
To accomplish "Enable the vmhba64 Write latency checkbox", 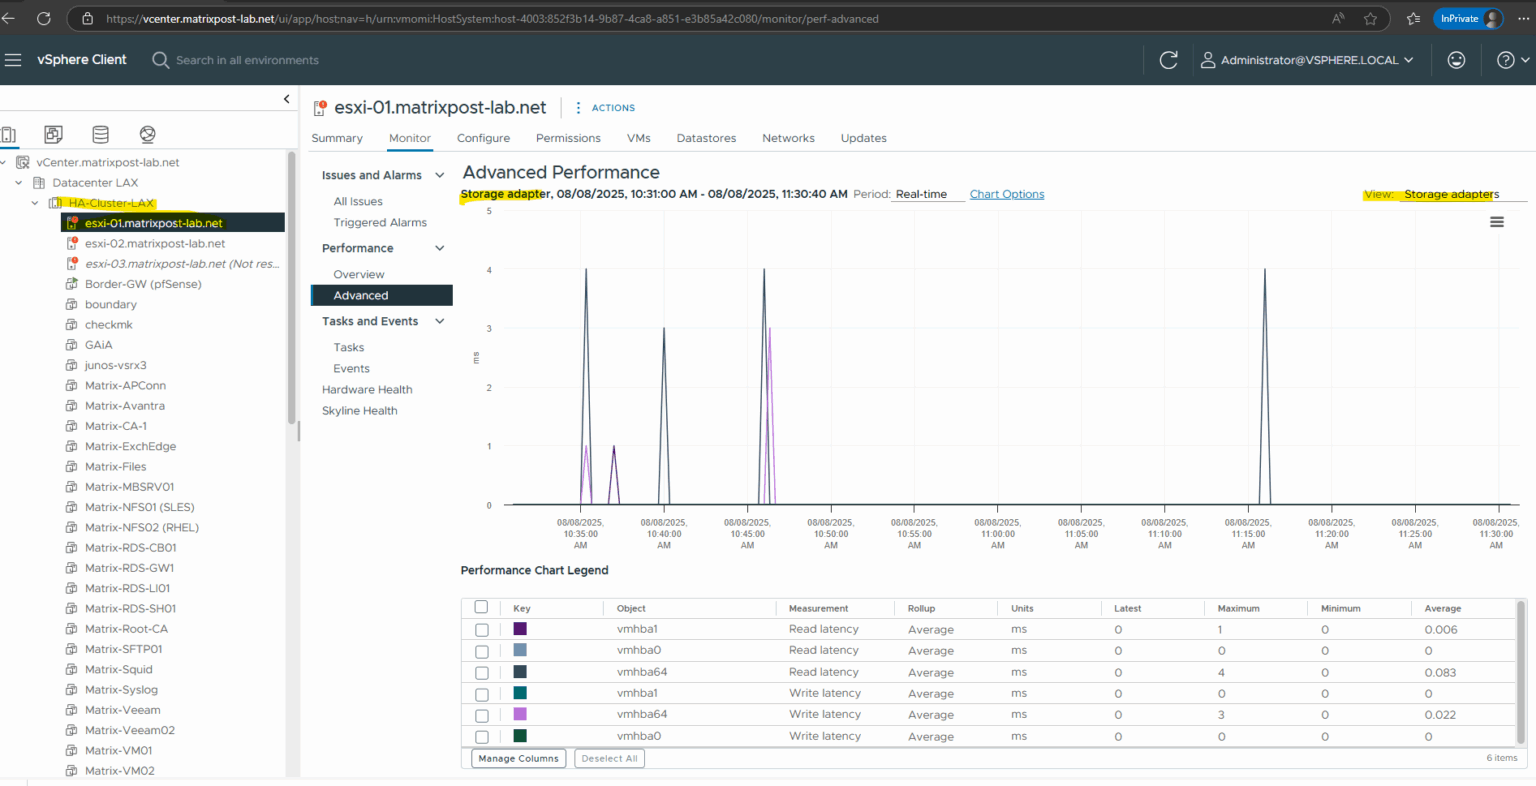I will point(481,714).
